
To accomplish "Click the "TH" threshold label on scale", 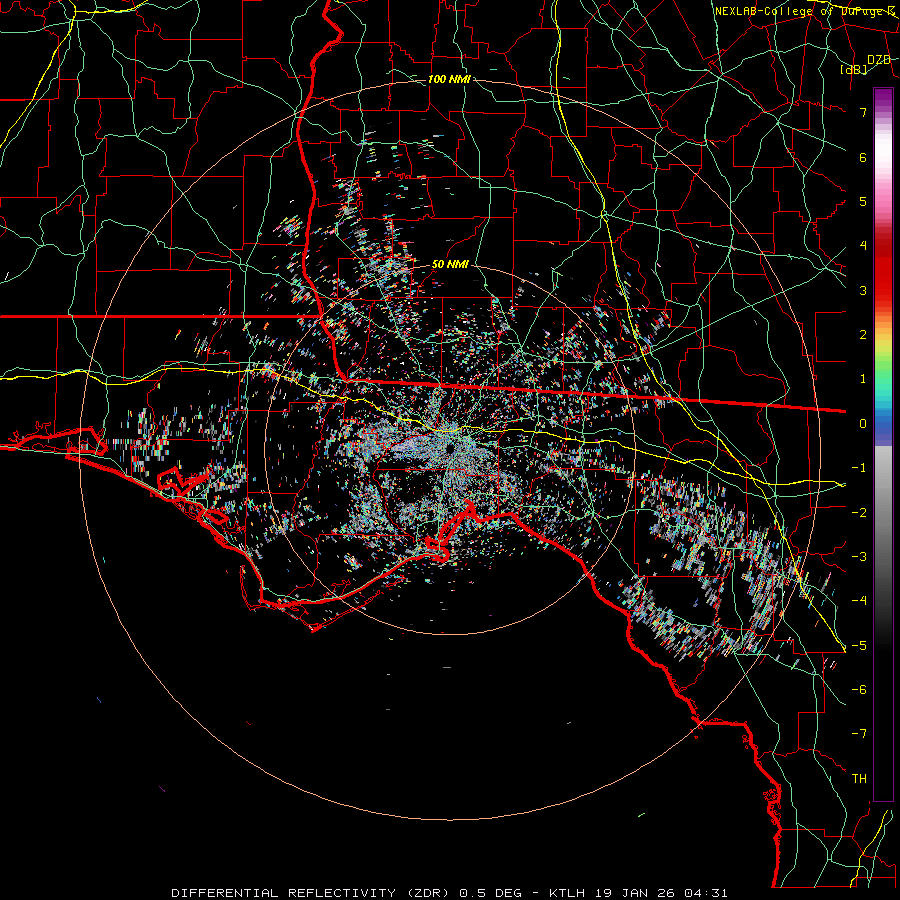I will pos(859,779).
